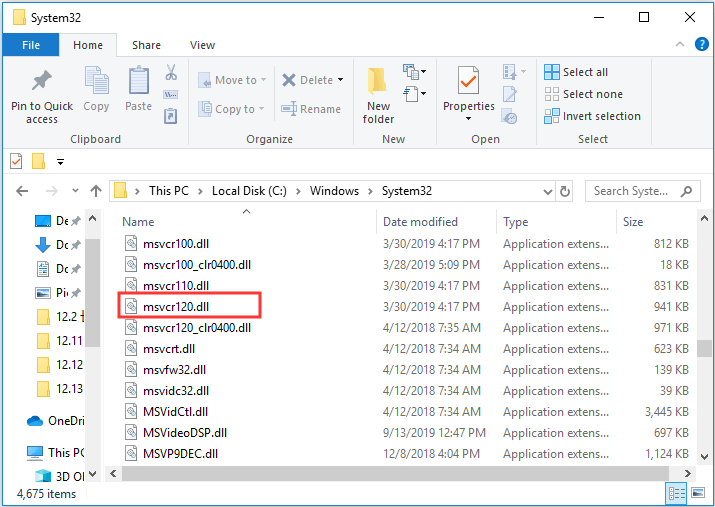Sort by the Name column header
Viewport: 715px width, 507px height.
tap(138, 222)
